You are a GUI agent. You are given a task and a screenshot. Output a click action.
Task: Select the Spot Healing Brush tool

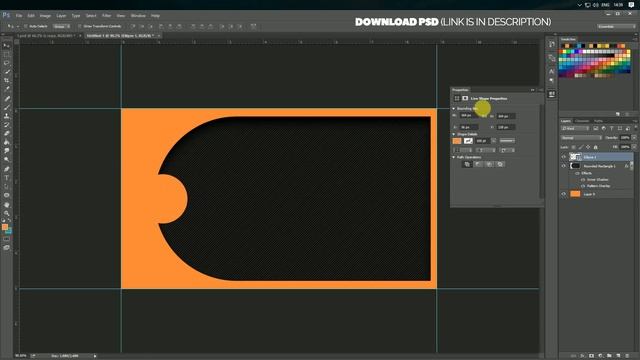click(7, 98)
